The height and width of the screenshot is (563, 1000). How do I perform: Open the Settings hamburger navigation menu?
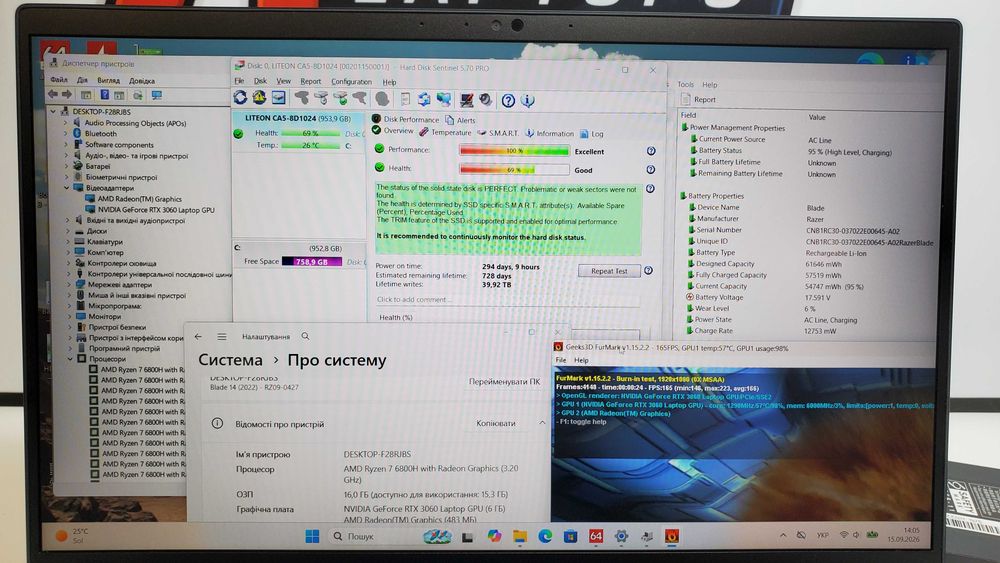tap(221, 336)
